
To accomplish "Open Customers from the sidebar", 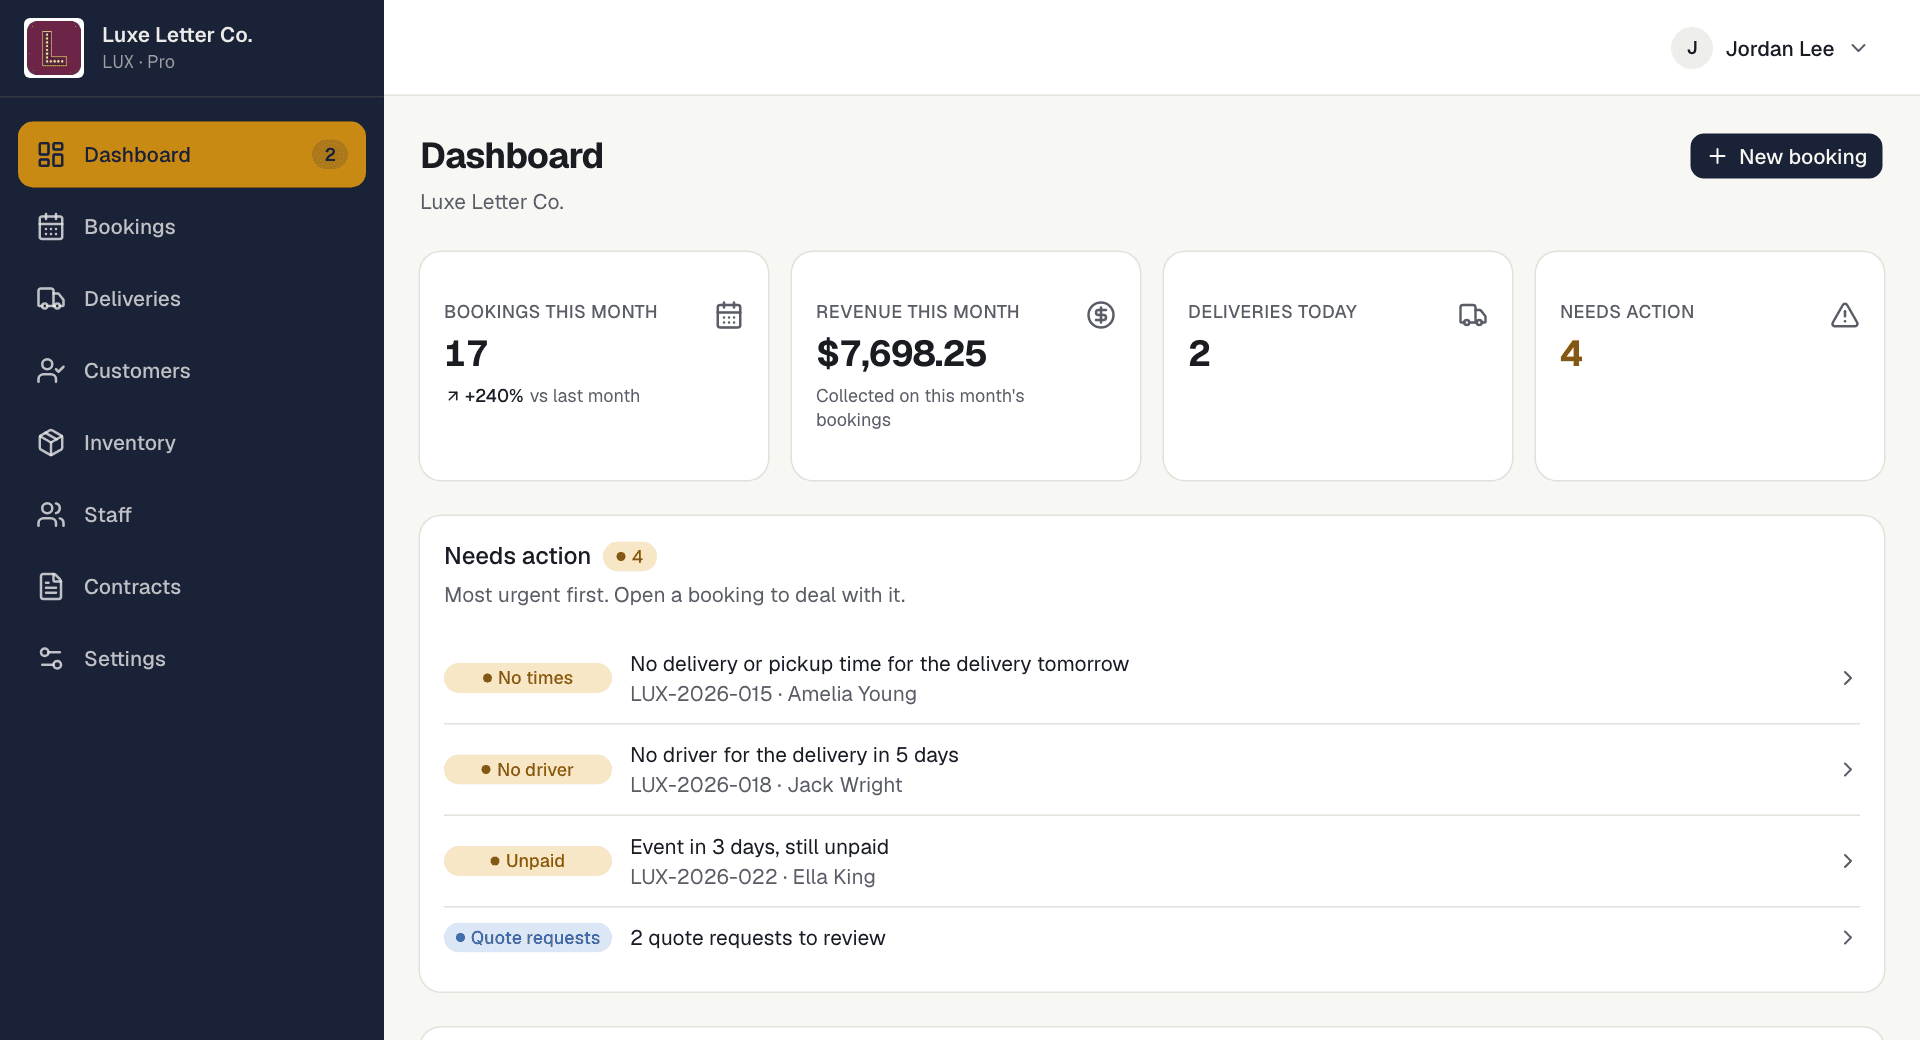I will 192,371.
